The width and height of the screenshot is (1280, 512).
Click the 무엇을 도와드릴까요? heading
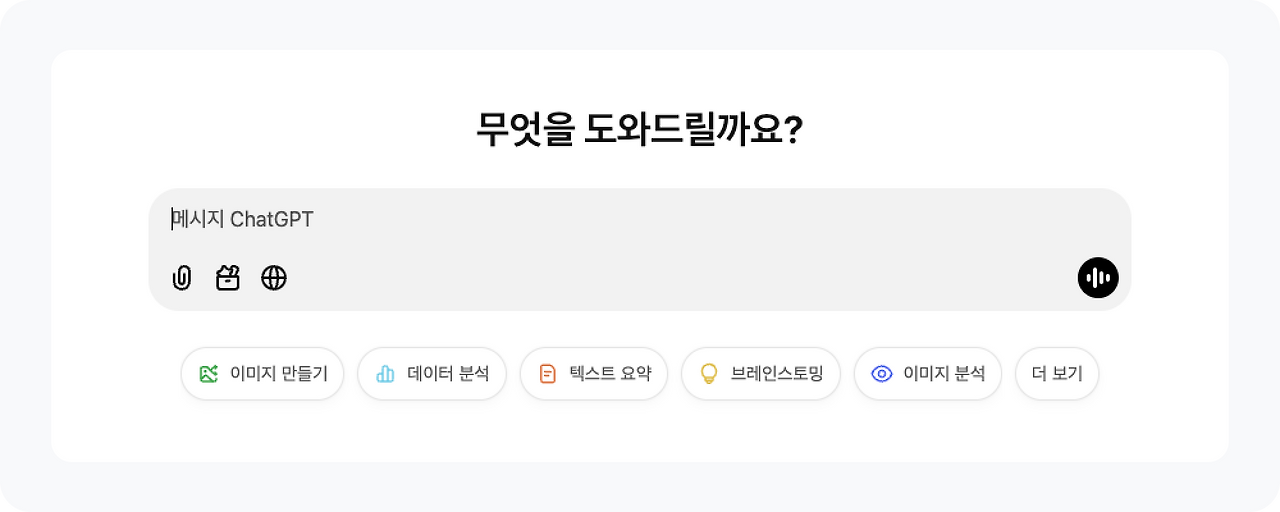click(x=640, y=130)
